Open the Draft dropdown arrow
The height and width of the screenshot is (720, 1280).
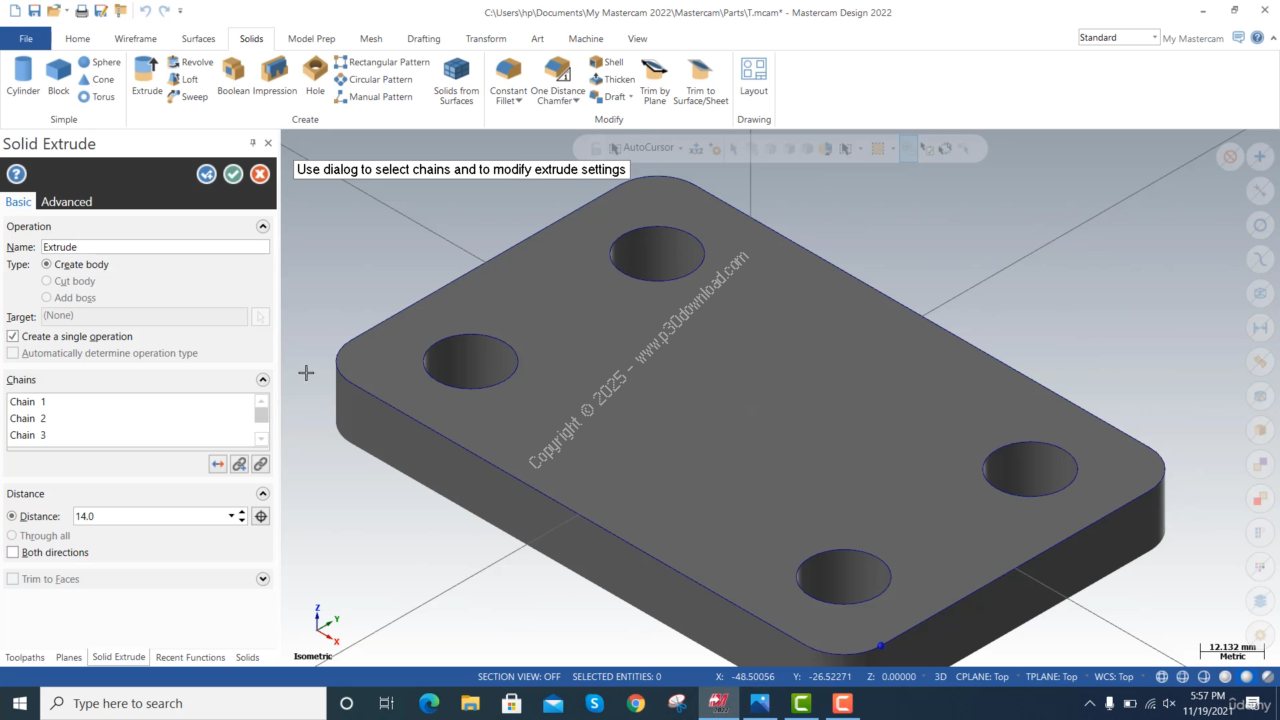point(631,97)
